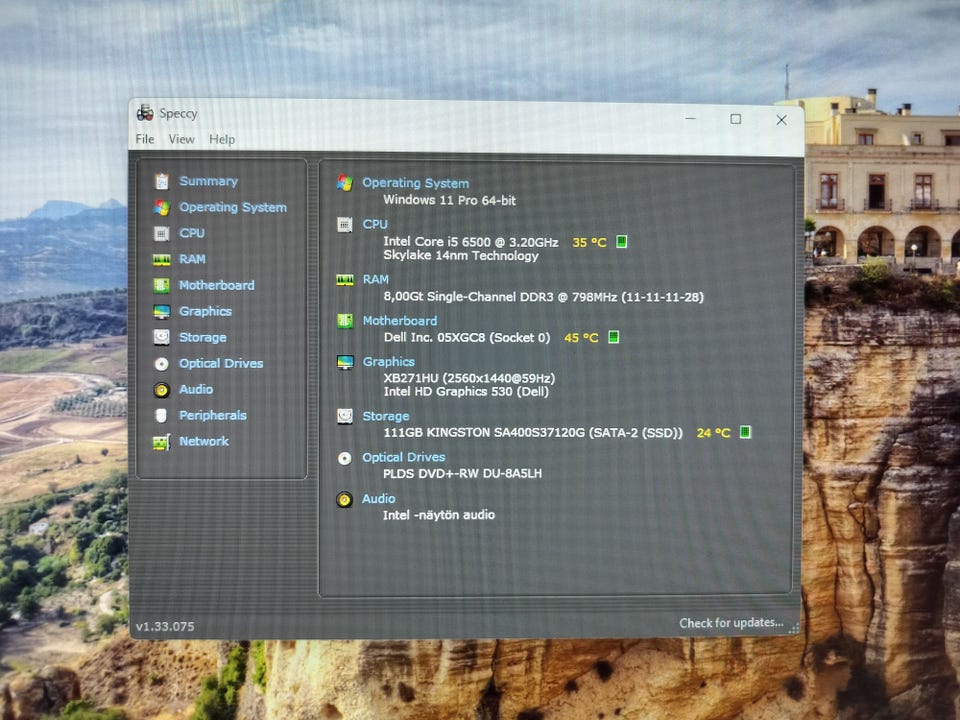The height and width of the screenshot is (720, 960).
Task: Select CPU in the sidebar list
Action: coord(192,233)
